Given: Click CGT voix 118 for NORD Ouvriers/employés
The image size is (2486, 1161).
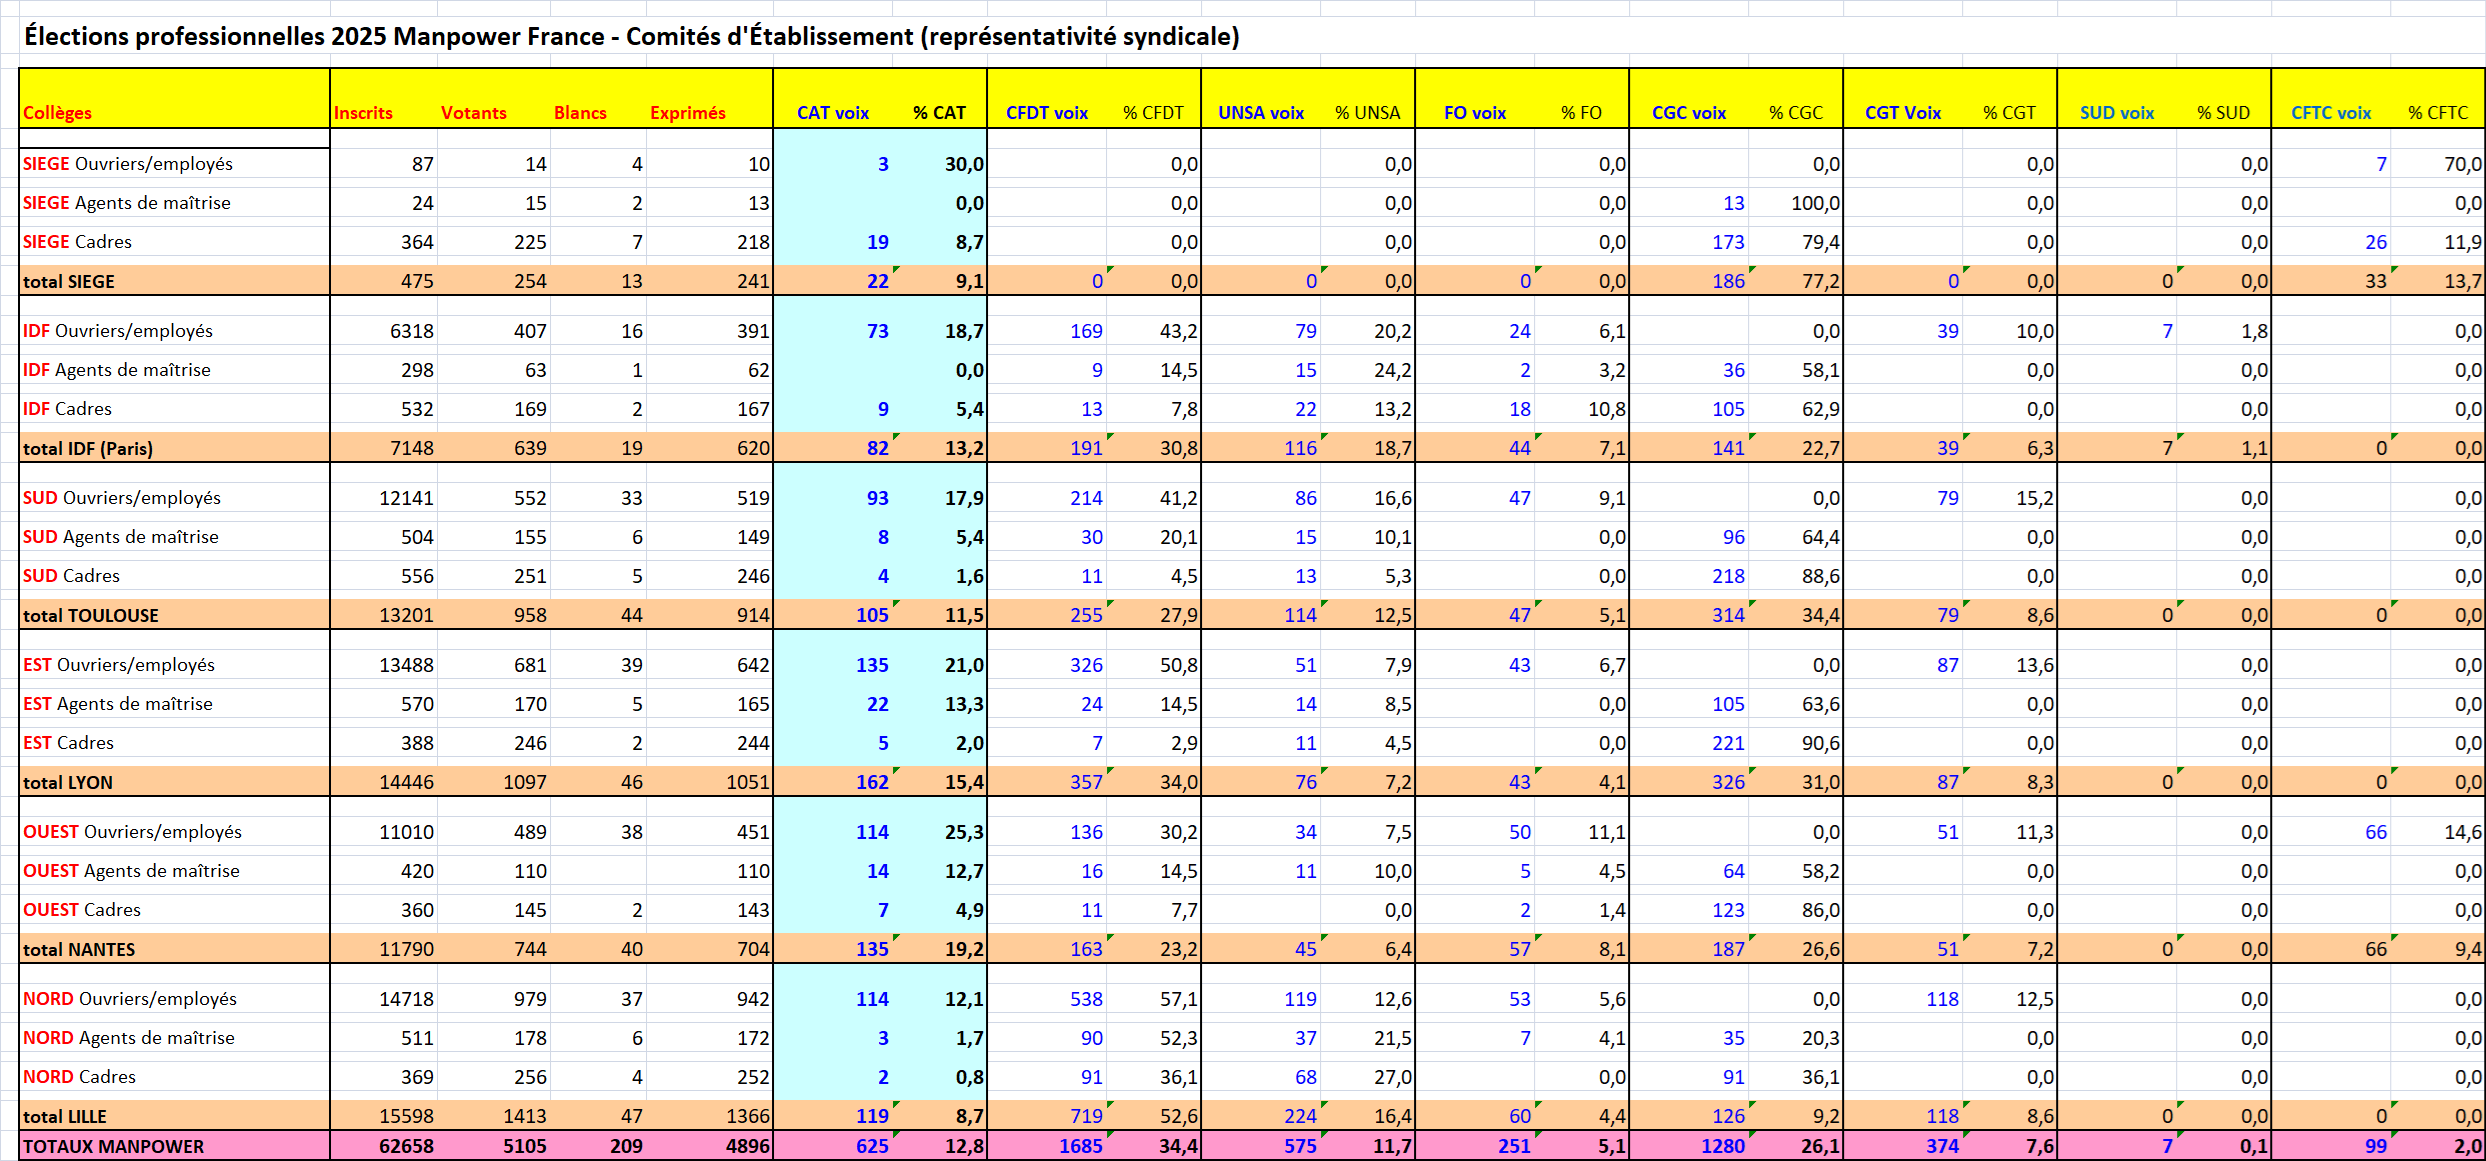Looking at the screenshot, I should click(1942, 999).
